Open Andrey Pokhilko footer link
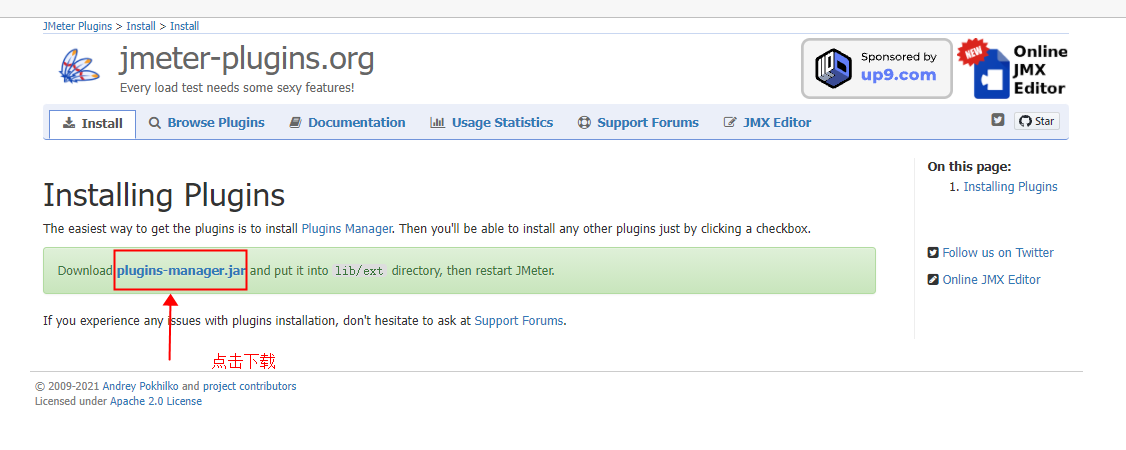 141,386
